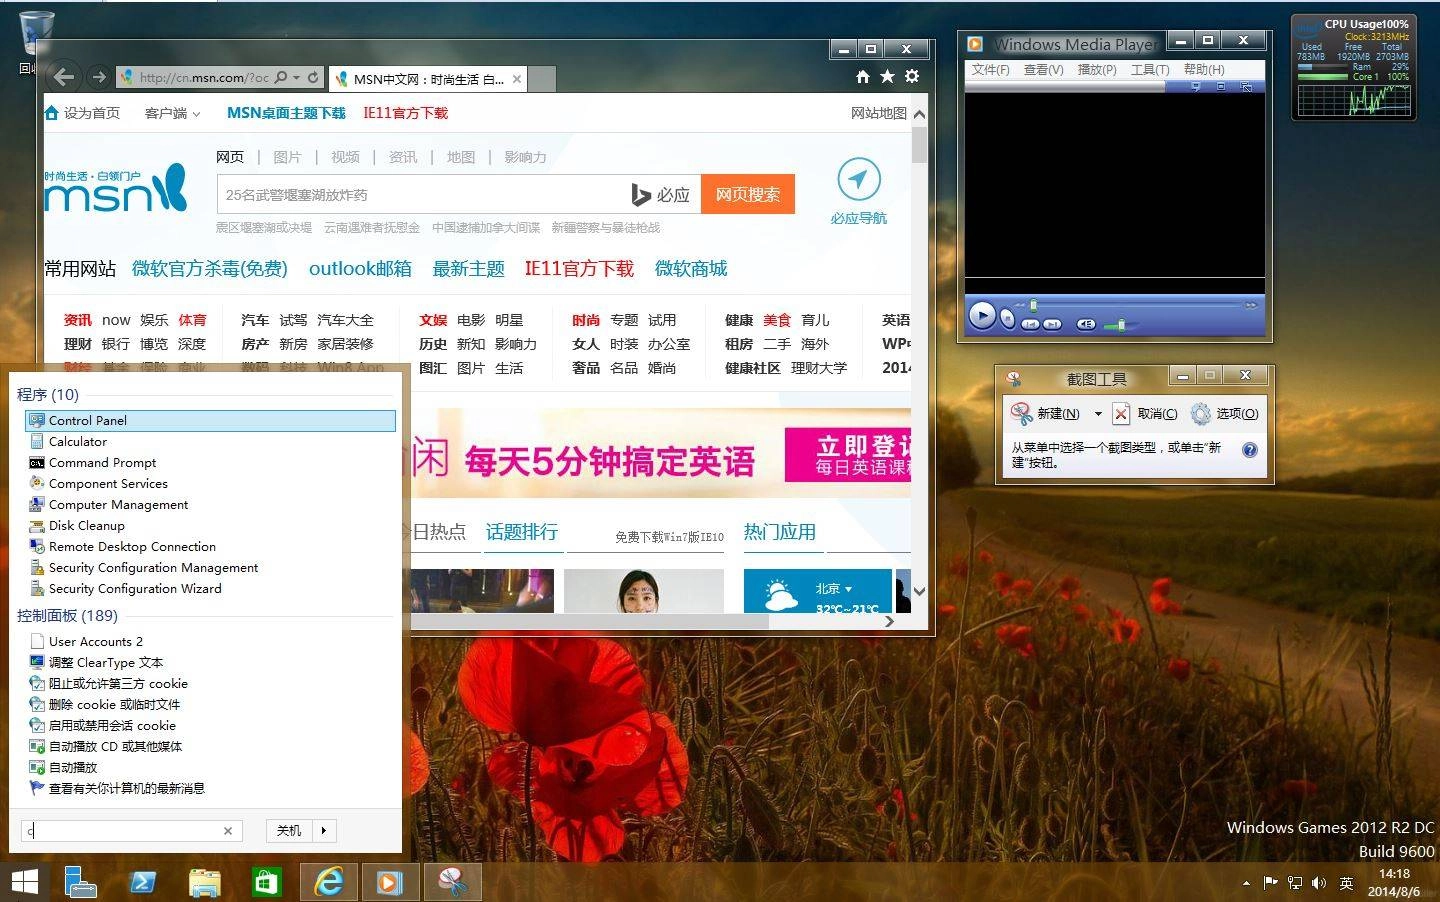1440x902 pixels.
Task: Click the Media Player seek bar
Action: [x=1135, y=305]
